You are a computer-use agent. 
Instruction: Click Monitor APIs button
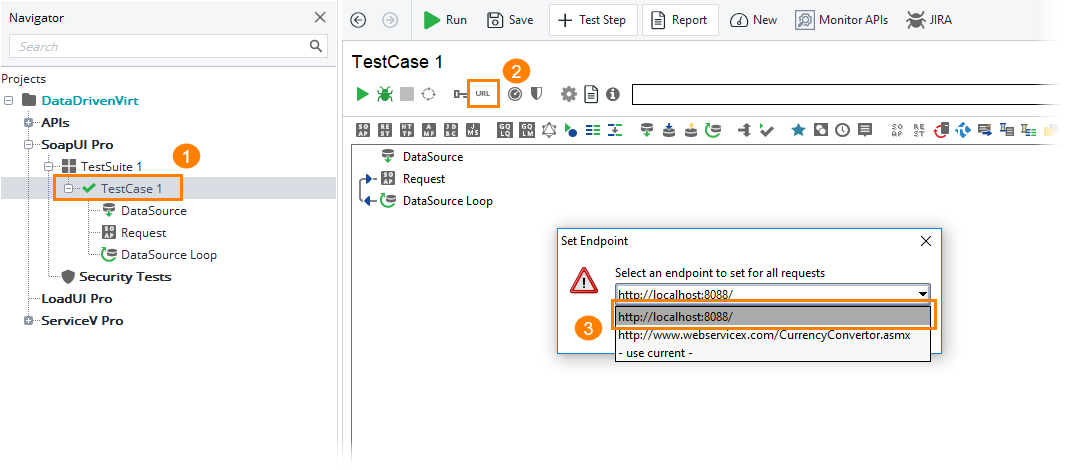[x=842, y=20]
